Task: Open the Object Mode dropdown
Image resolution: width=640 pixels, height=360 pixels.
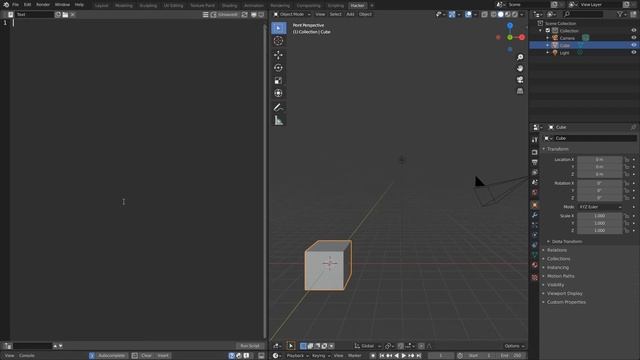Action: tap(292, 15)
